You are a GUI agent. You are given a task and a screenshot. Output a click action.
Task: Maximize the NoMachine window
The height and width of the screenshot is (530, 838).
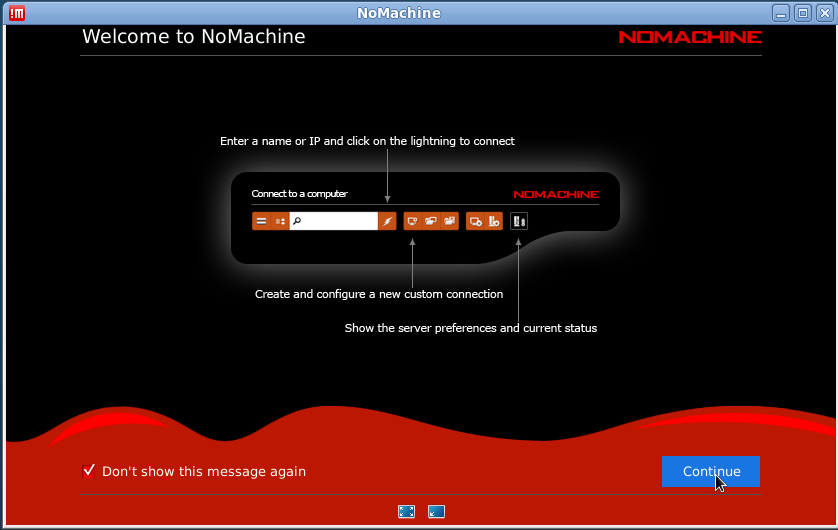tap(803, 13)
